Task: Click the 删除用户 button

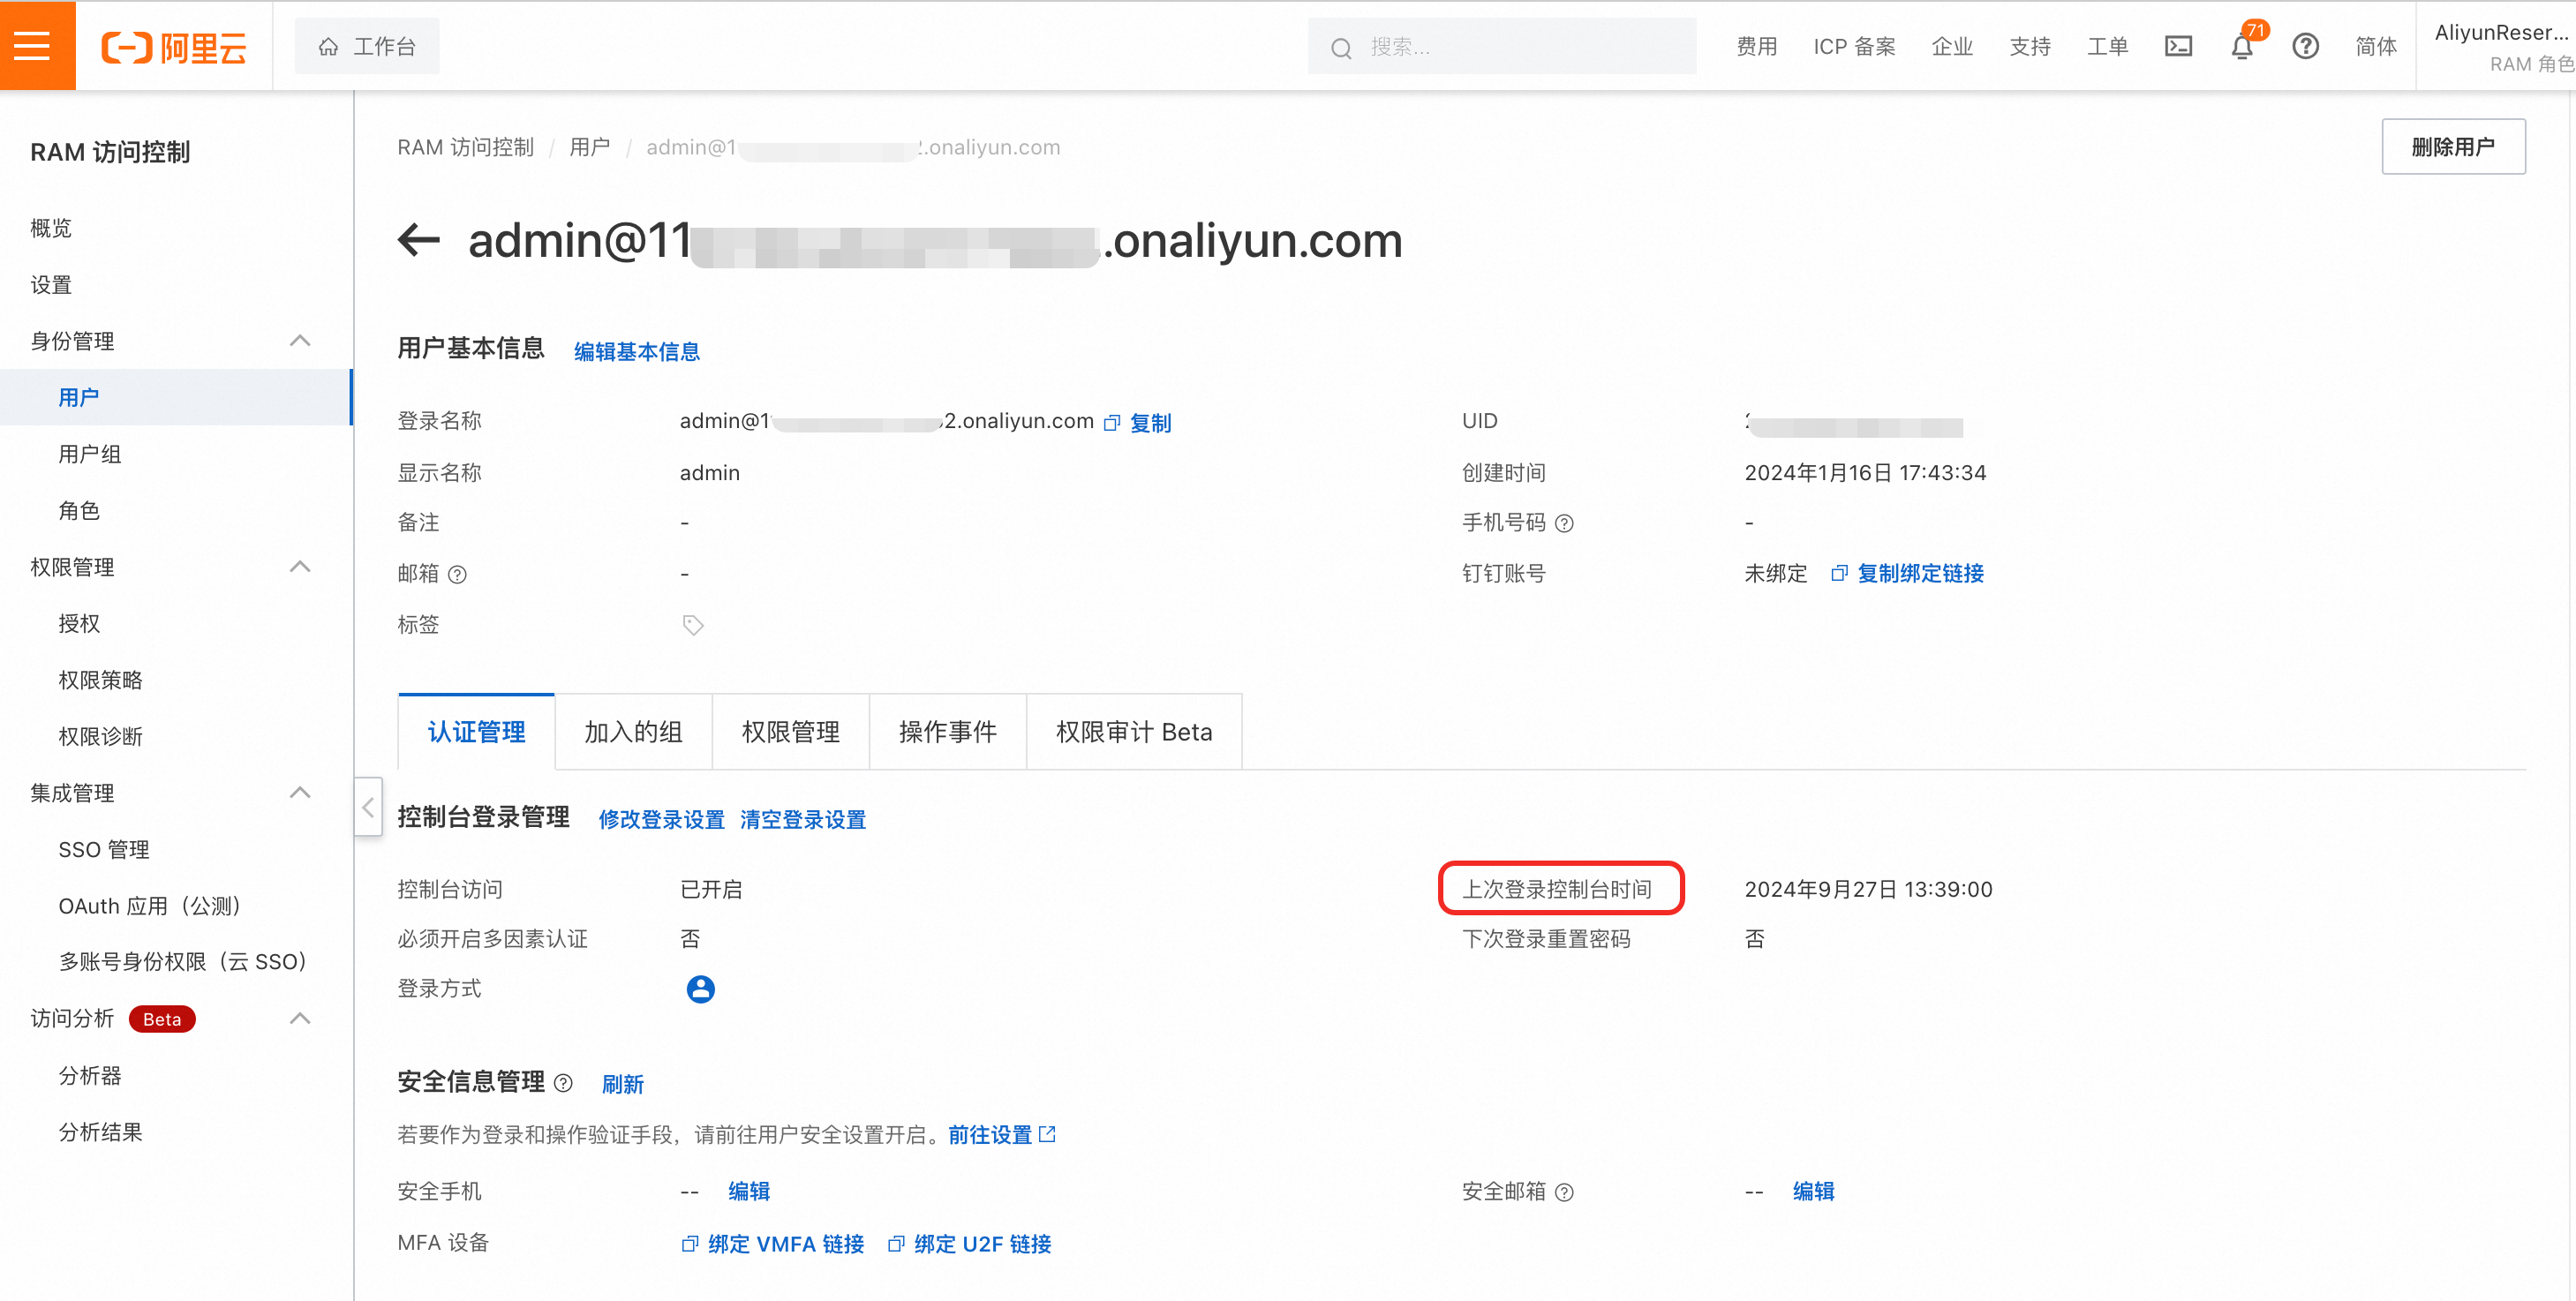Action: (2453, 146)
